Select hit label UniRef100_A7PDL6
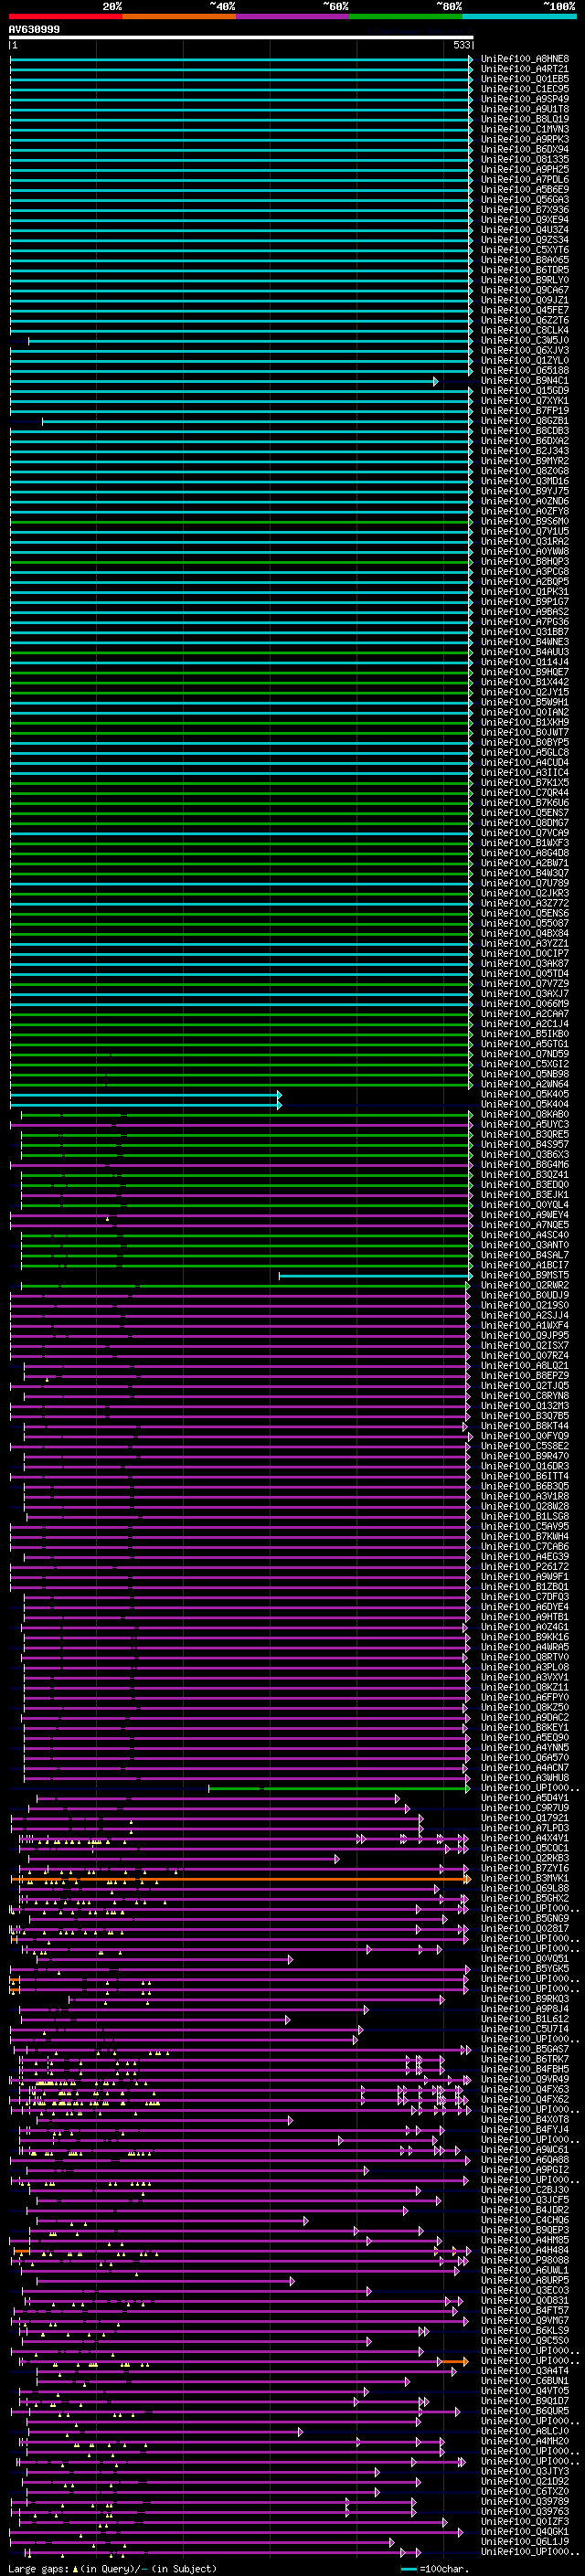585x2576 pixels. point(525,180)
